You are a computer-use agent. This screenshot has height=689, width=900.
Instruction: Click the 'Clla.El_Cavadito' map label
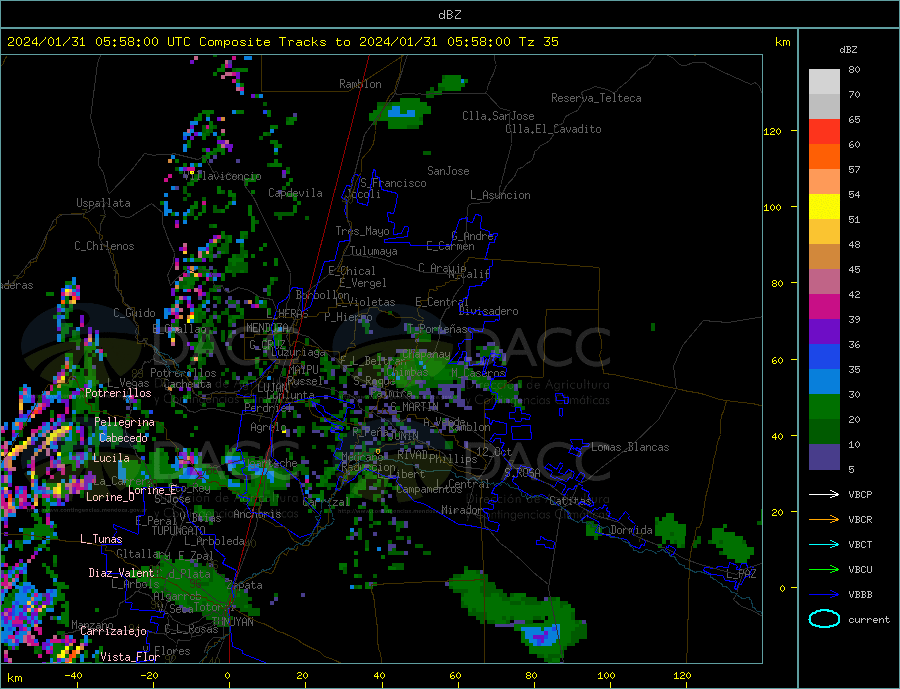(x=553, y=129)
